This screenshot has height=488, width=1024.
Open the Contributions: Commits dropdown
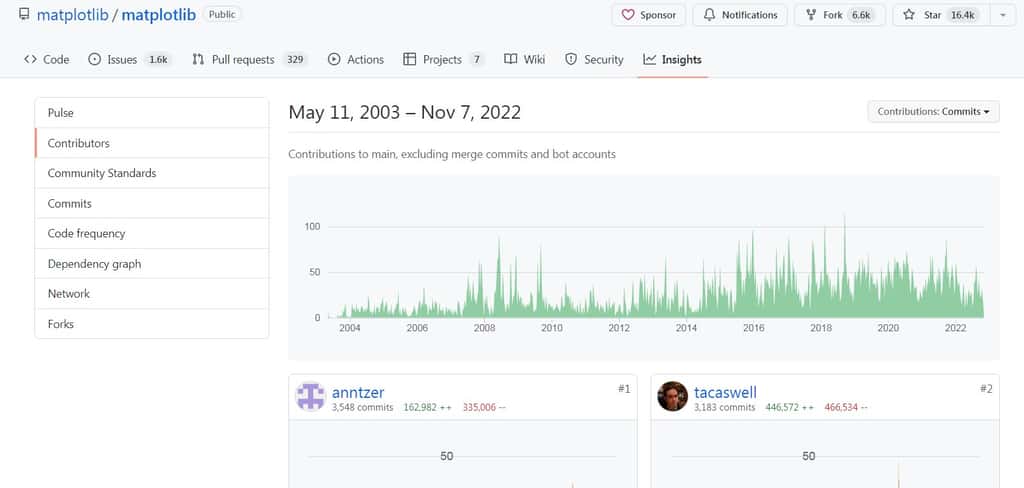pos(933,112)
